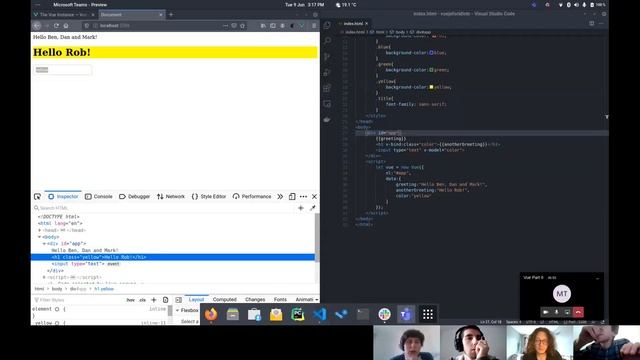The height and width of the screenshot is (360, 640).
Task: Bookmark this page star icon
Action: (x=242, y=26)
